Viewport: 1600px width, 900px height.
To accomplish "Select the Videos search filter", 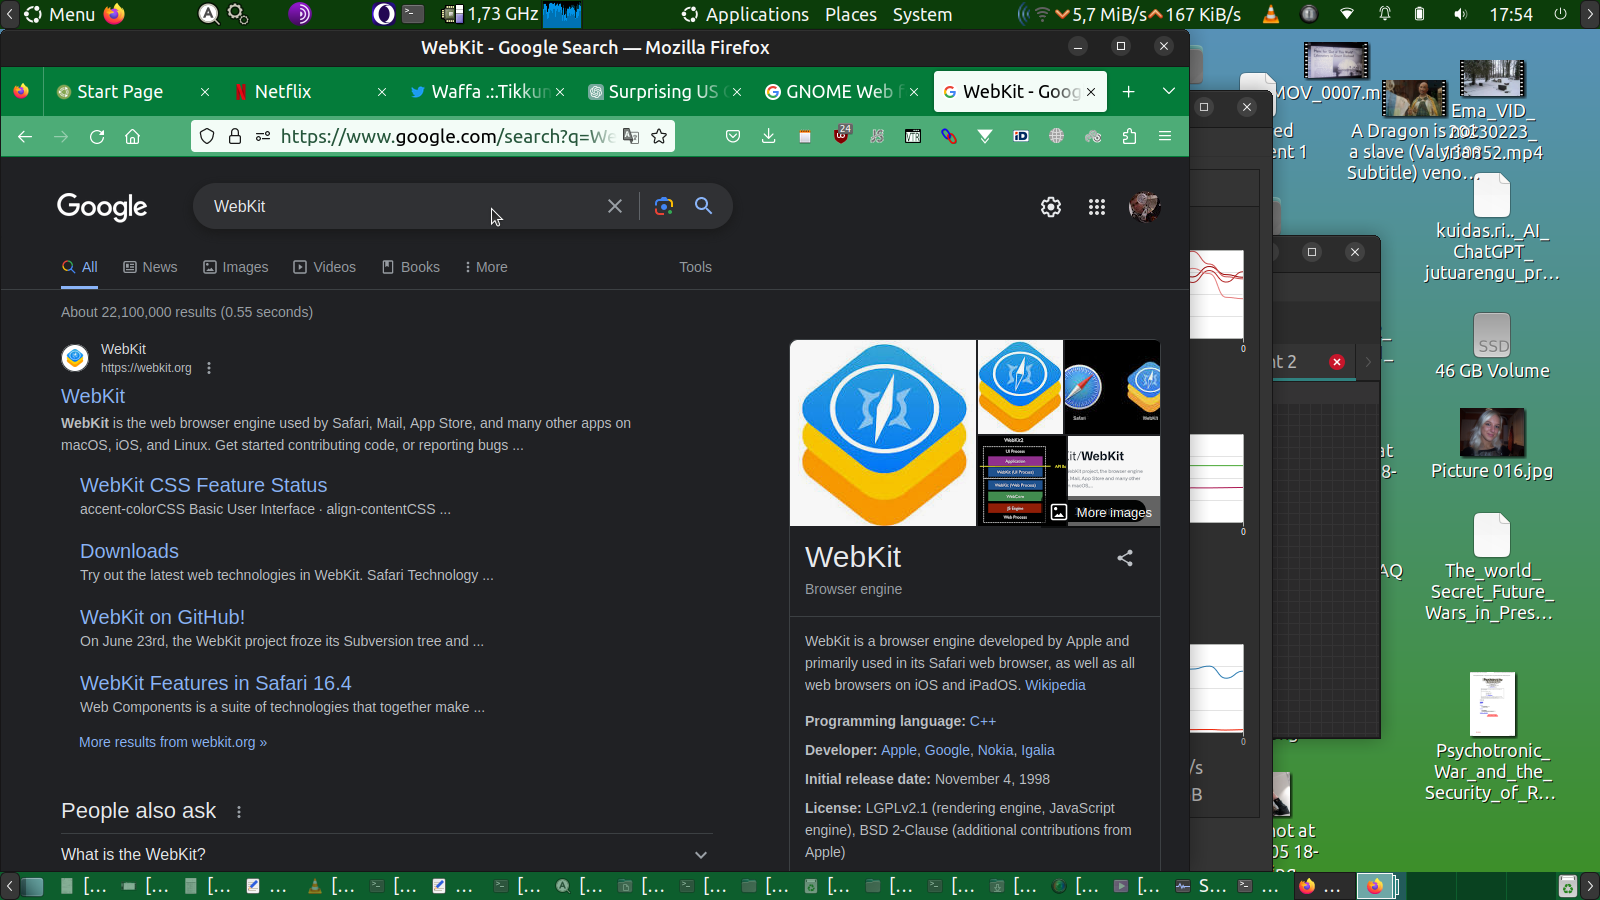I will pos(324,267).
